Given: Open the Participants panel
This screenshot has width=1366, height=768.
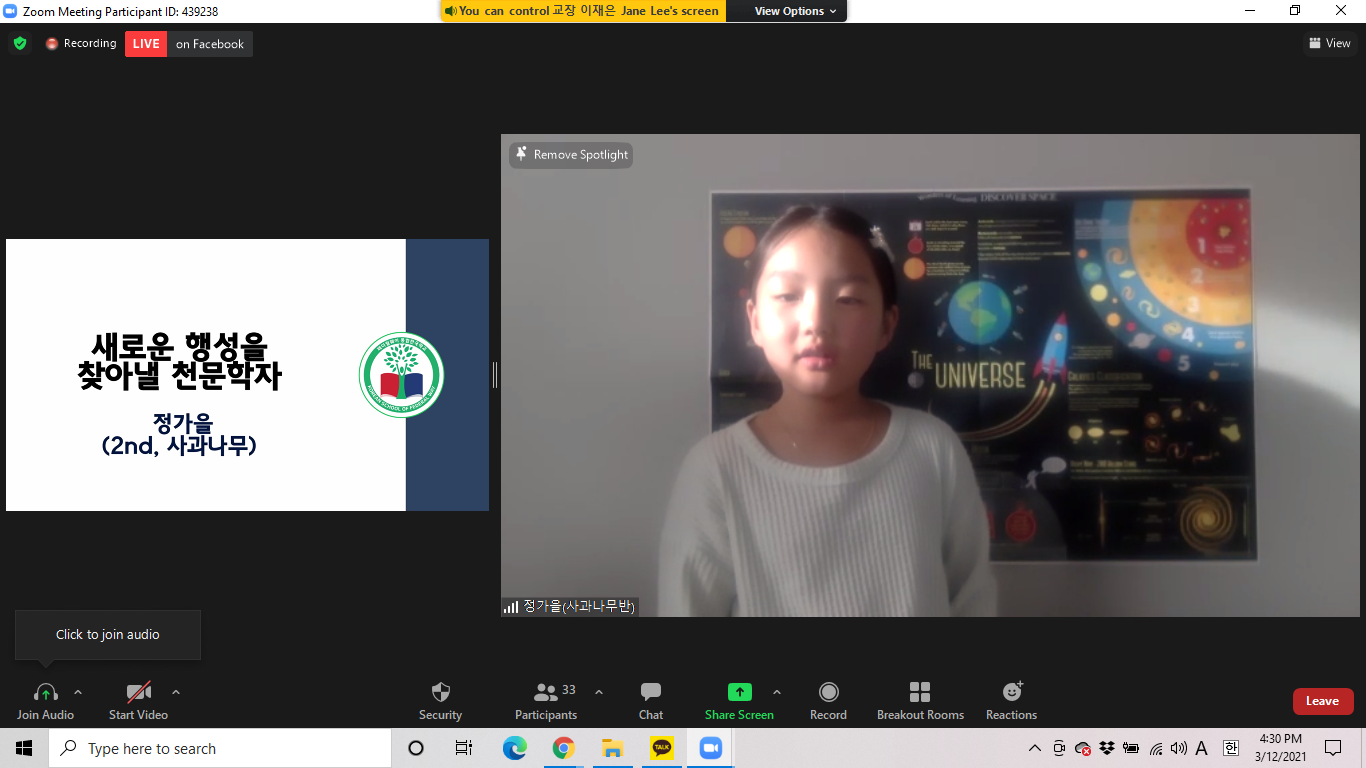Looking at the screenshot, I should [546, 692].
